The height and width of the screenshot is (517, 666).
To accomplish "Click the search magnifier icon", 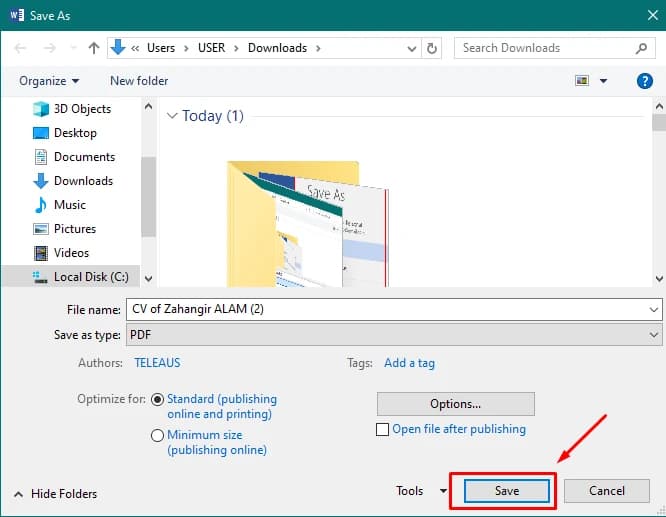I will tap(641, 48).
